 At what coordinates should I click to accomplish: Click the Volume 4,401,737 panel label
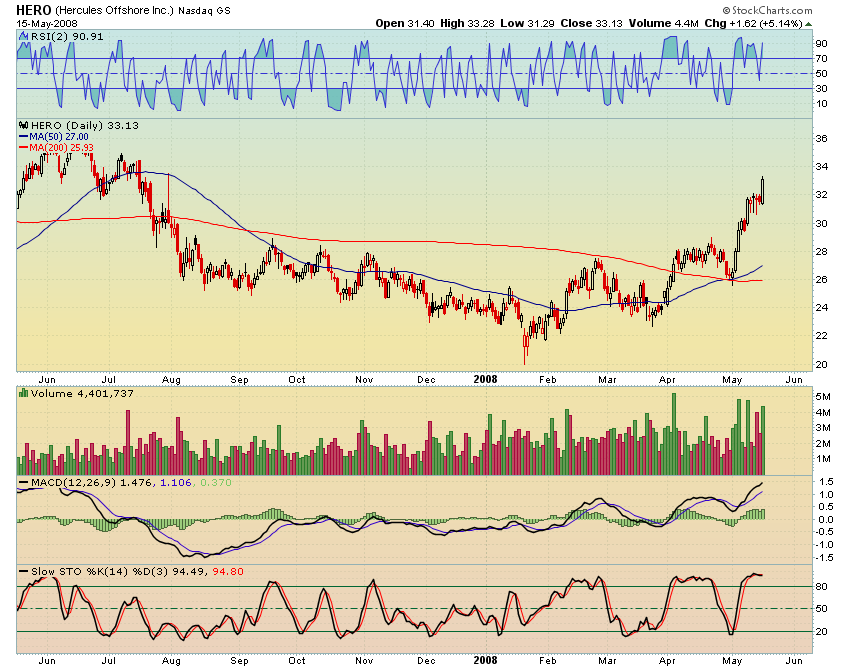coord(82,393)
